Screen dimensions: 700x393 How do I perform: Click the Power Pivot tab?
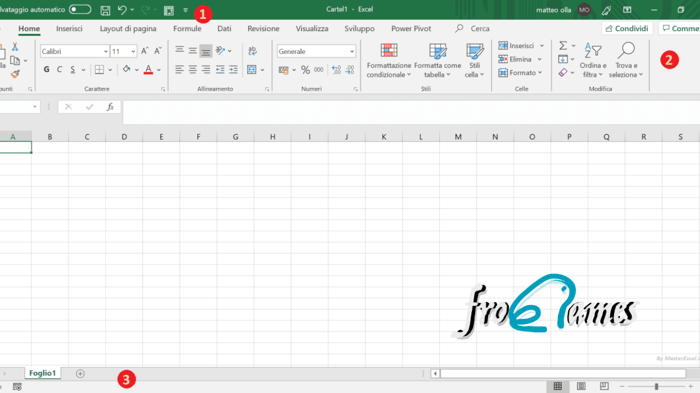pos(411,29)
